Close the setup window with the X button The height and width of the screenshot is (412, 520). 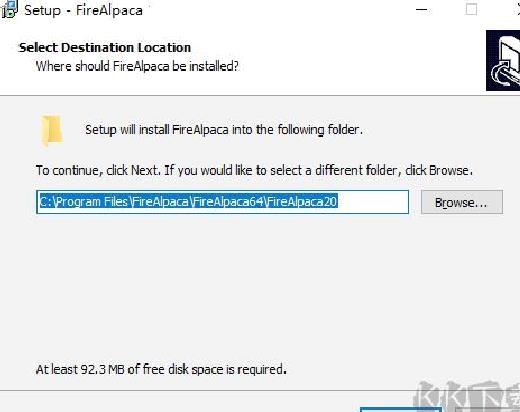tap(518, 10)
